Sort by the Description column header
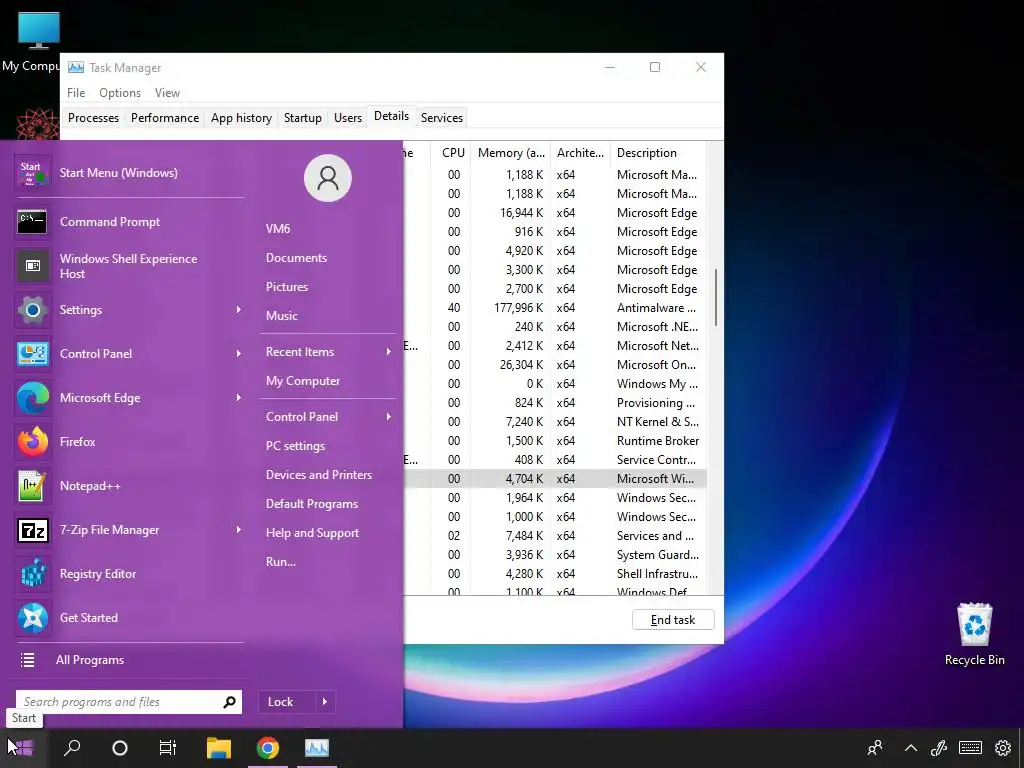Screen dimensions: 1024x768 (658, 153)
